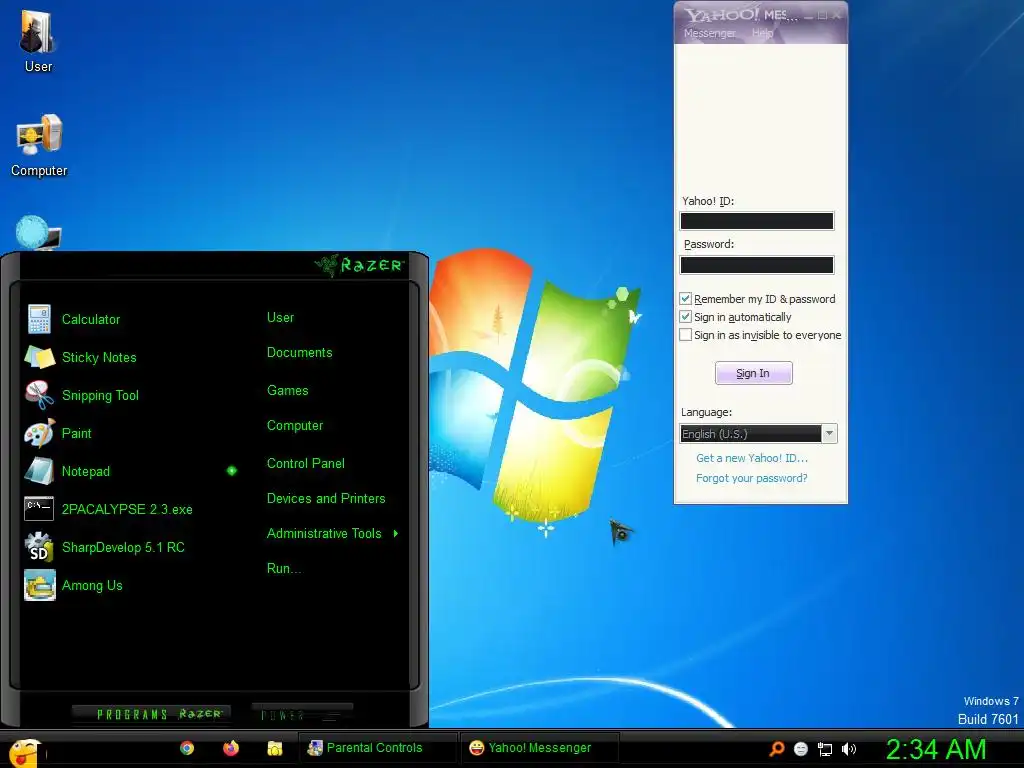Click the 2:34 AM taskbar clock

[x=936, y=750]
